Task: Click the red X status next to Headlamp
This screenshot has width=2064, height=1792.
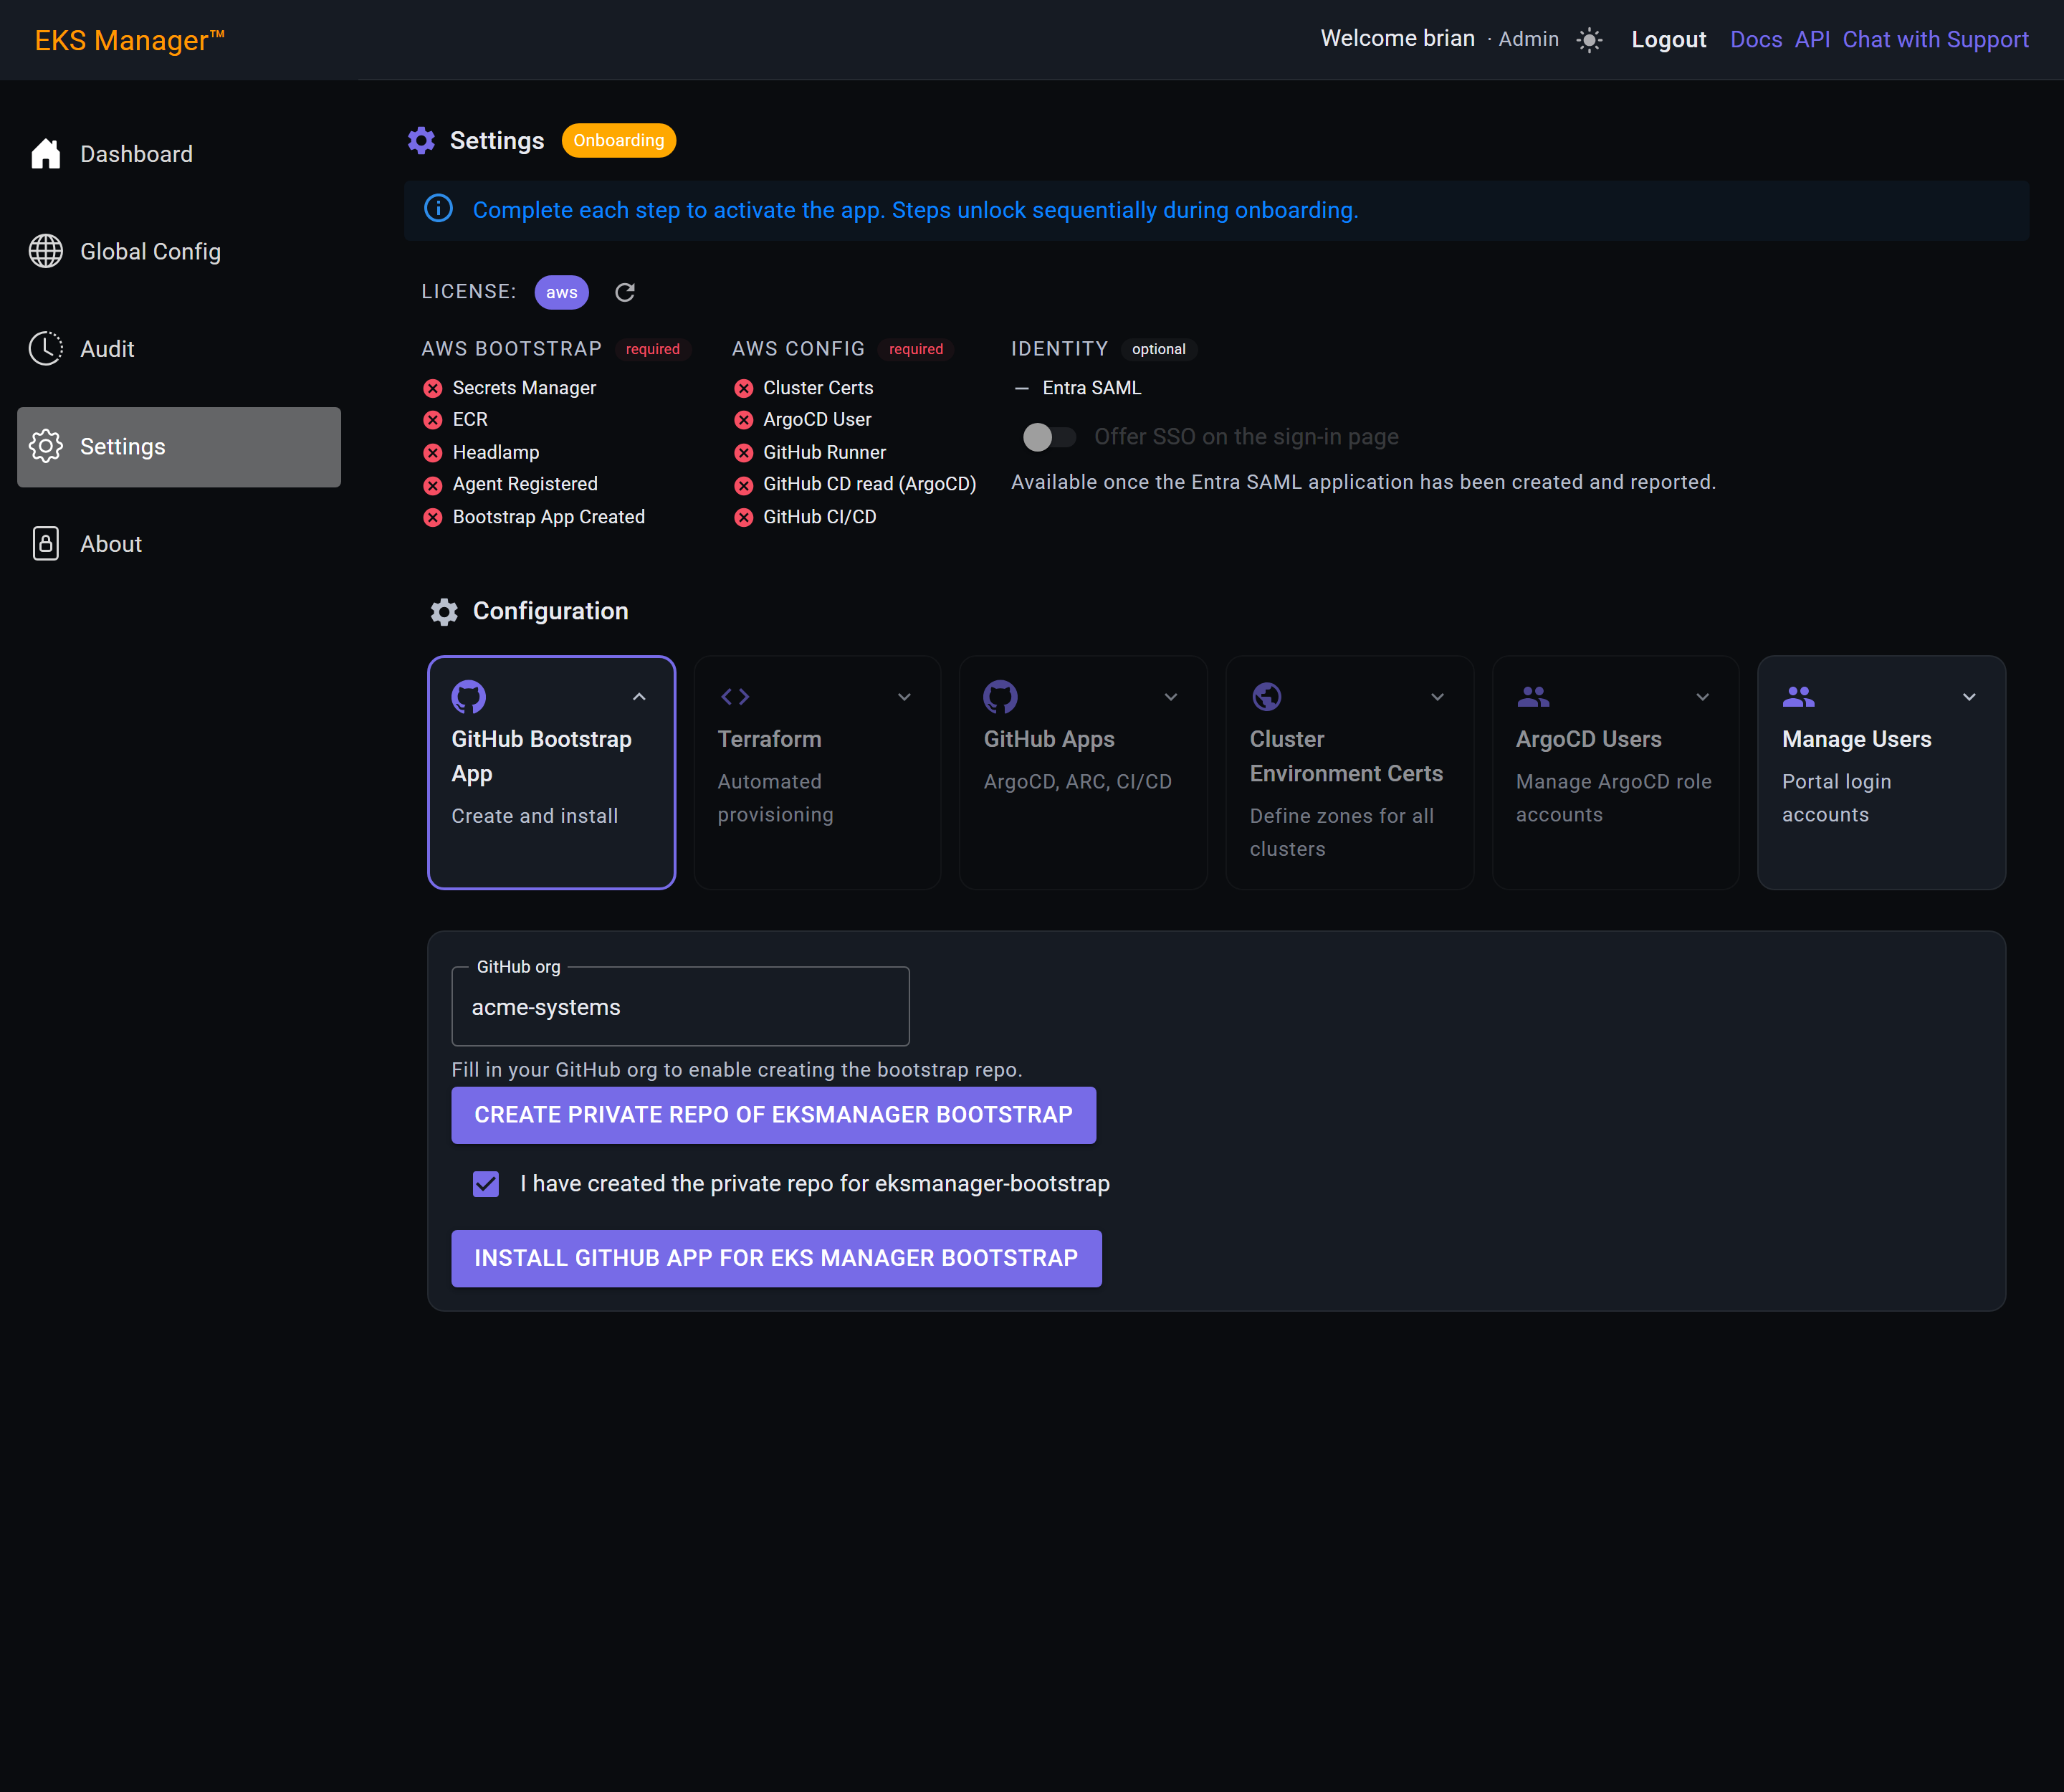Action: tap(433, 453)
